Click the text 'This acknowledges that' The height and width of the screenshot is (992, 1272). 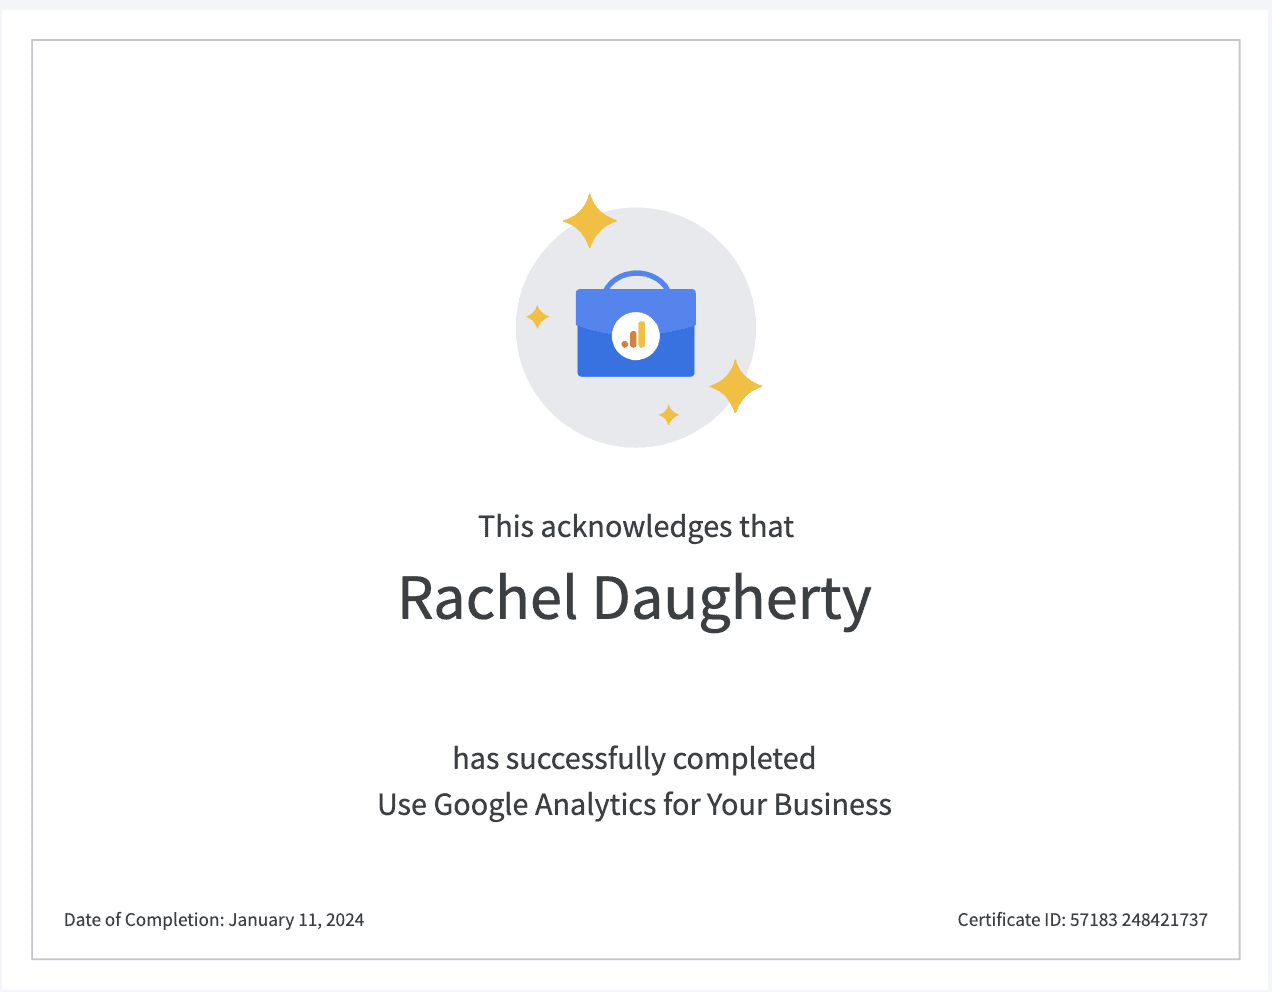point(636,527)
